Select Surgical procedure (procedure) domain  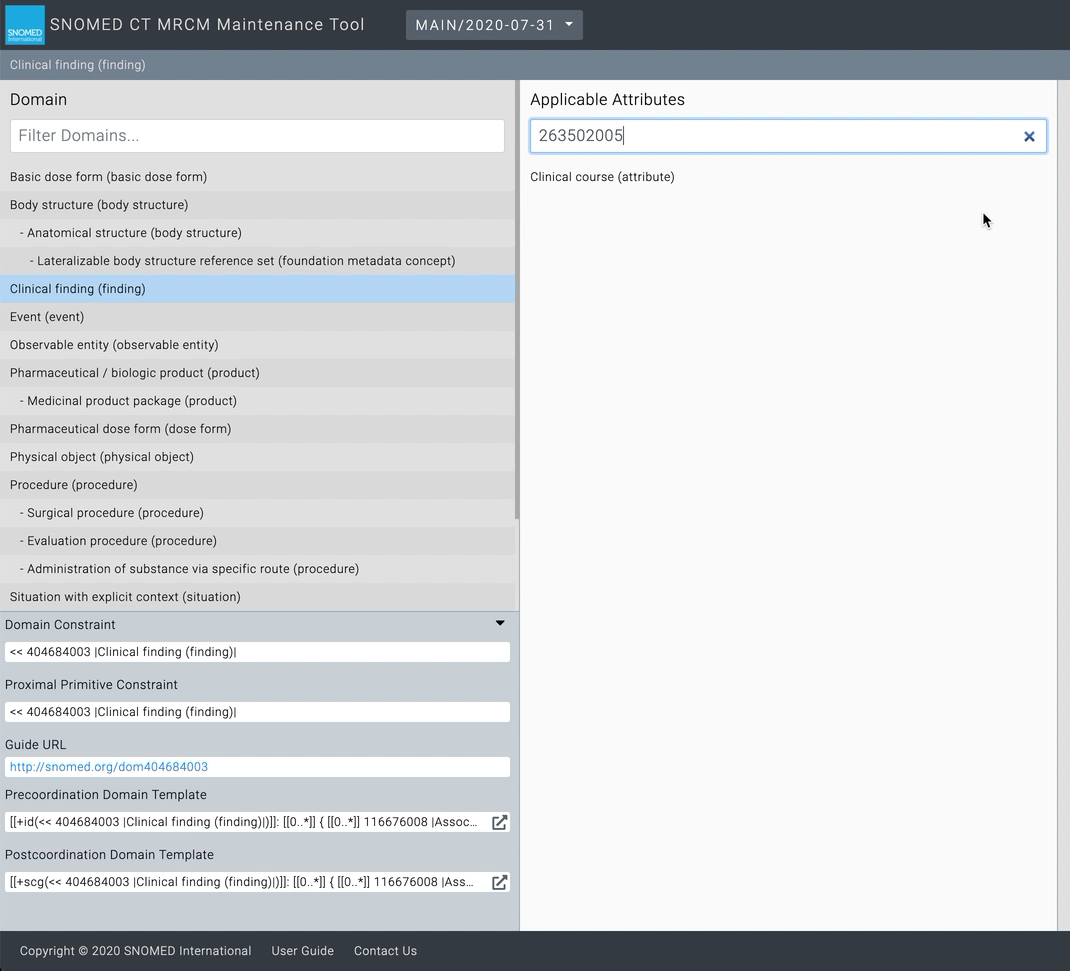(257, 512)
